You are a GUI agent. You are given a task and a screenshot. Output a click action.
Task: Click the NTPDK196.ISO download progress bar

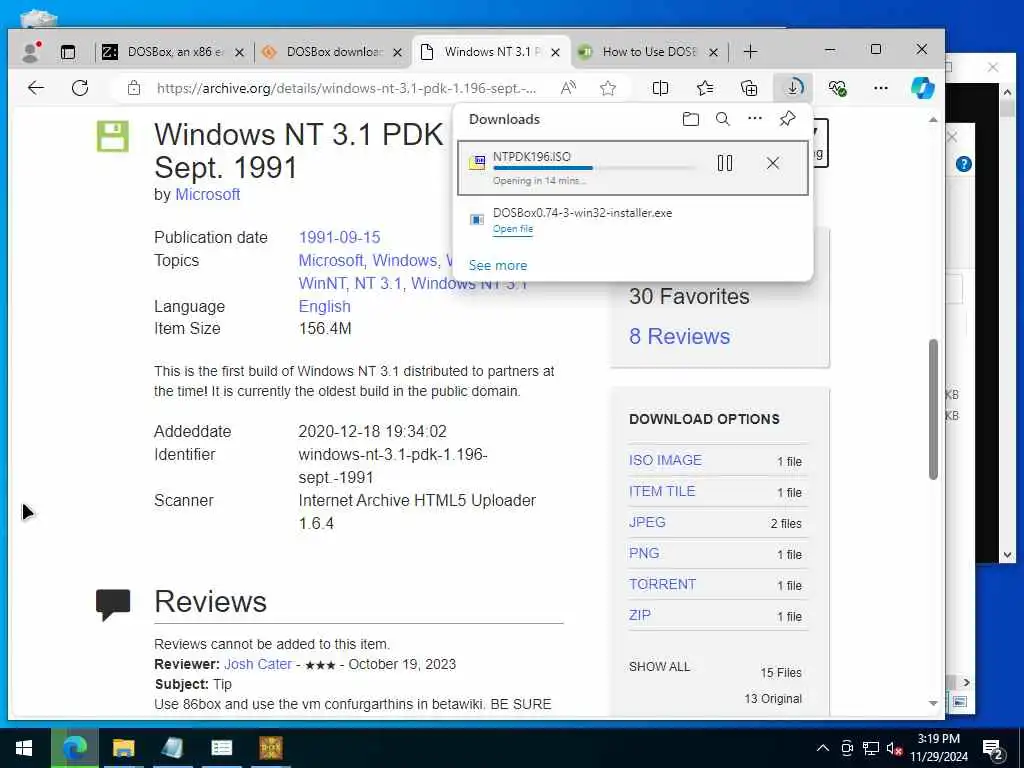[594, 168]
